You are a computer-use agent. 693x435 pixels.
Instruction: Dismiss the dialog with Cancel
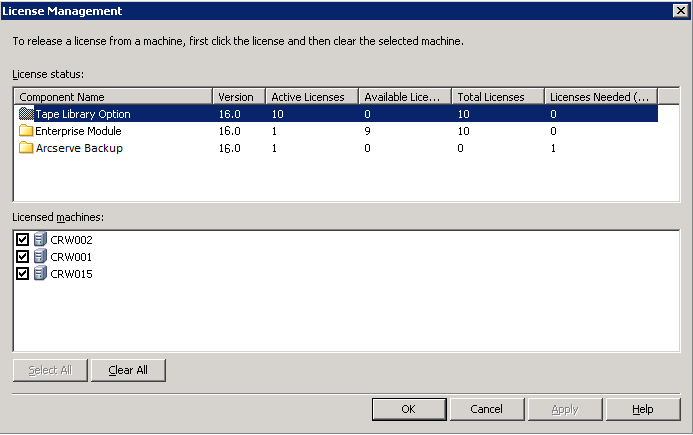487,409
